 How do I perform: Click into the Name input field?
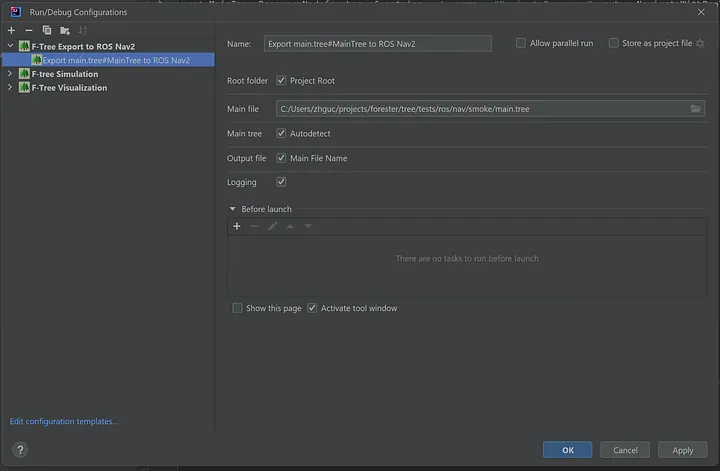(377, 44)
